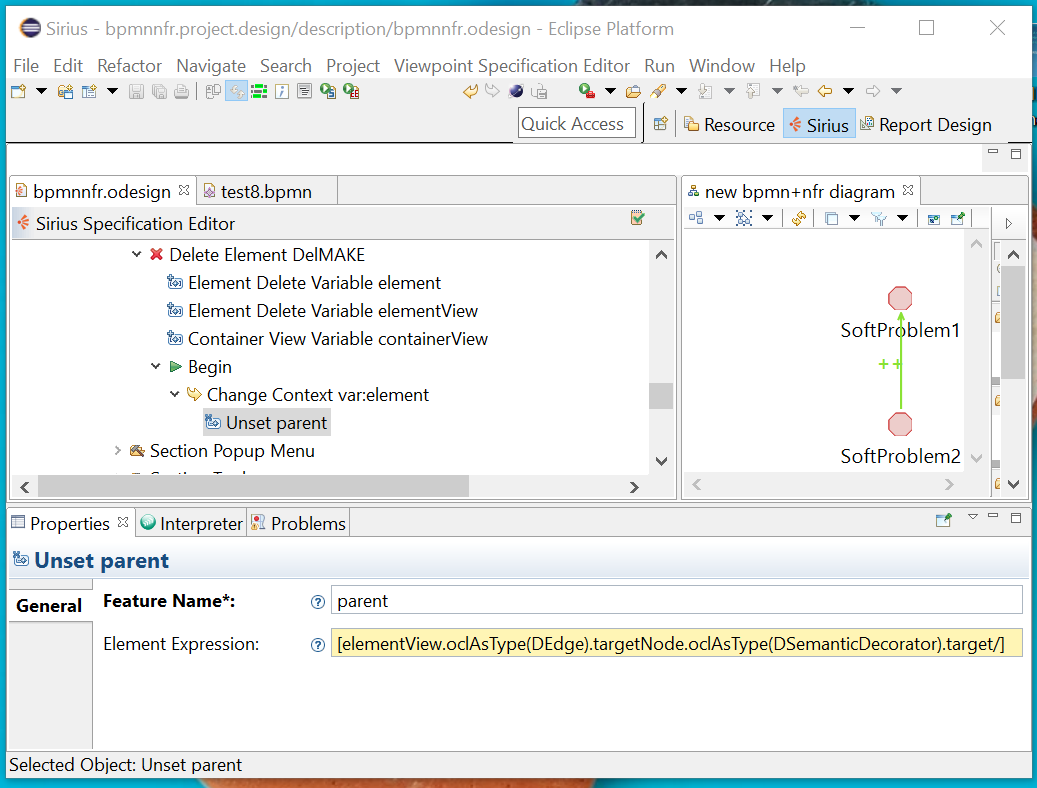The image size is (1037, 788).
Task: Close the new bpmn+nfr diagram tab
Action: click(908, 191)
